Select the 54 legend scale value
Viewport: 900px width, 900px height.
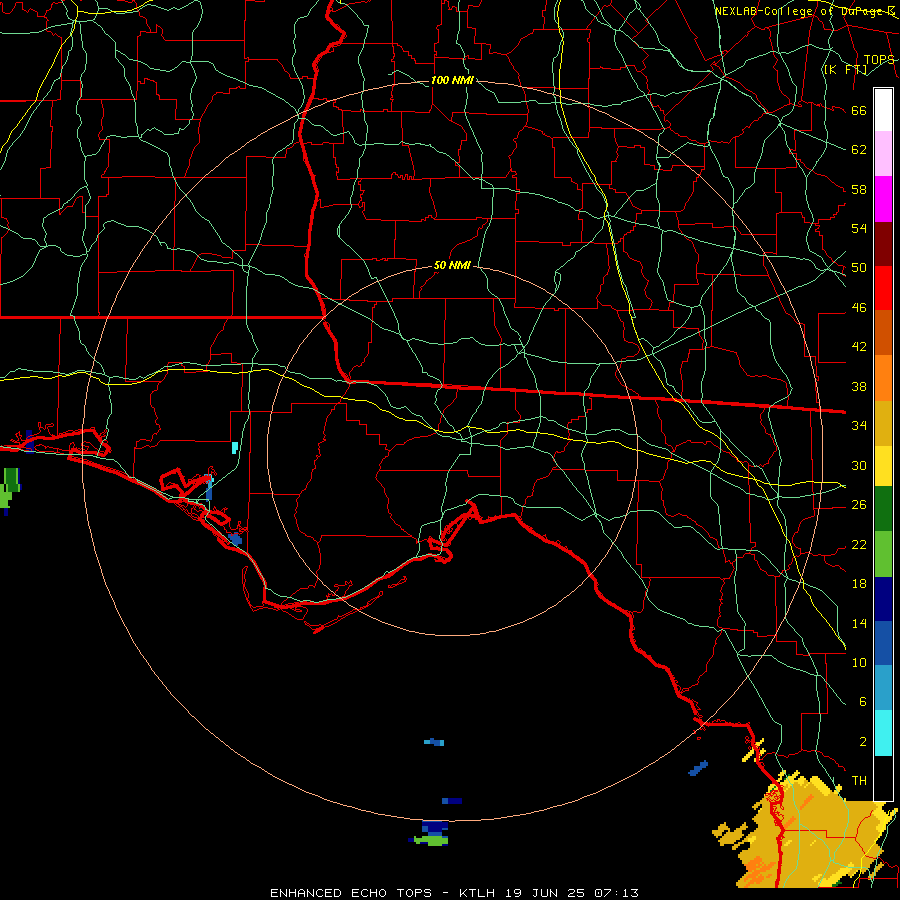pyautogui.click(x=859, y=228)
